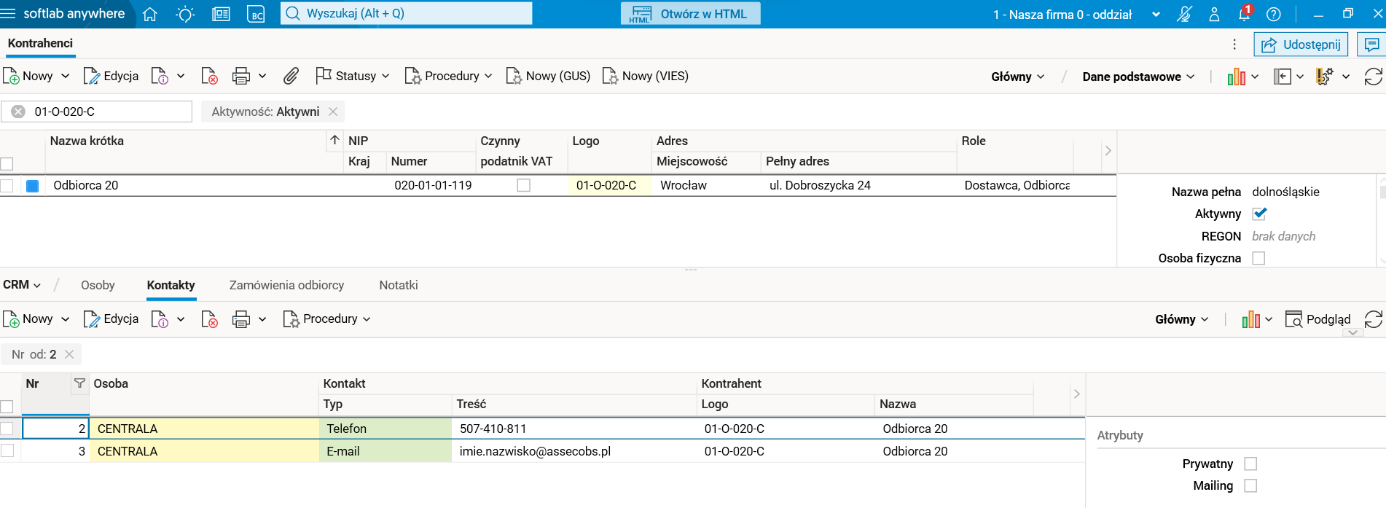Toggle the Aktywny checkbox
The image size is (1386, 508).
pyautogui.click(x=1259, y=214)
